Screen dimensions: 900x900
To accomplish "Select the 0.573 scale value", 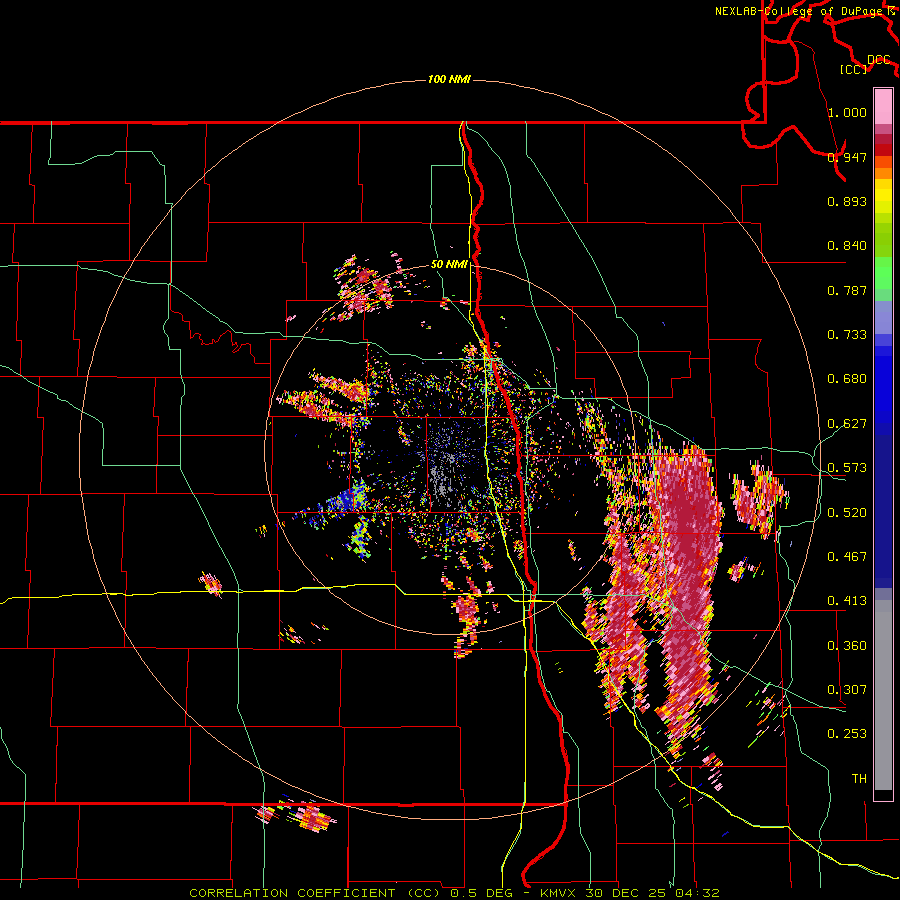I will 847,468.
